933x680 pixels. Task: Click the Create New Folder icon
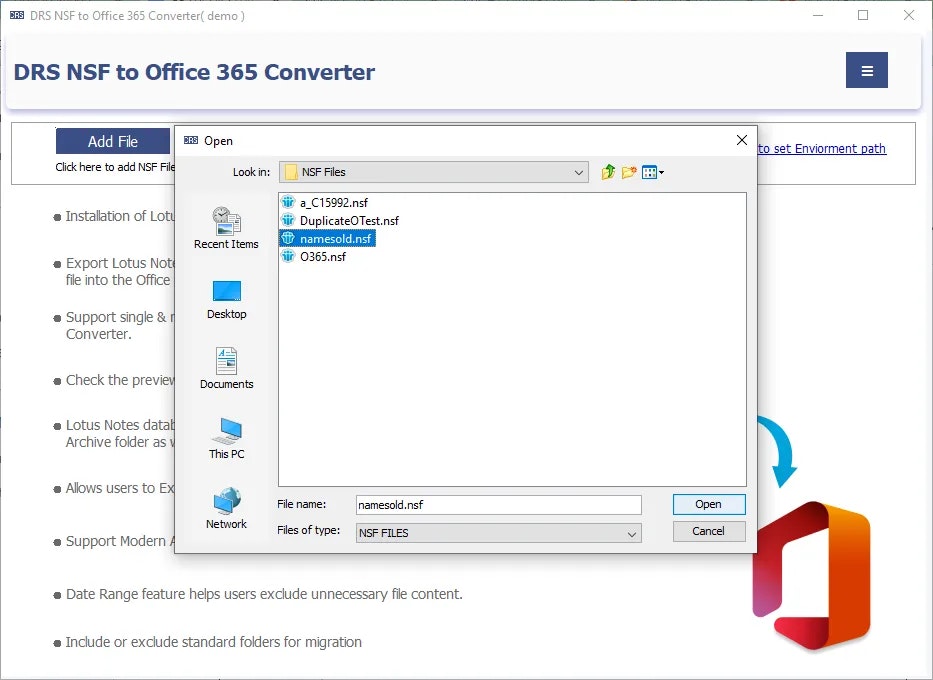[628, 172]
